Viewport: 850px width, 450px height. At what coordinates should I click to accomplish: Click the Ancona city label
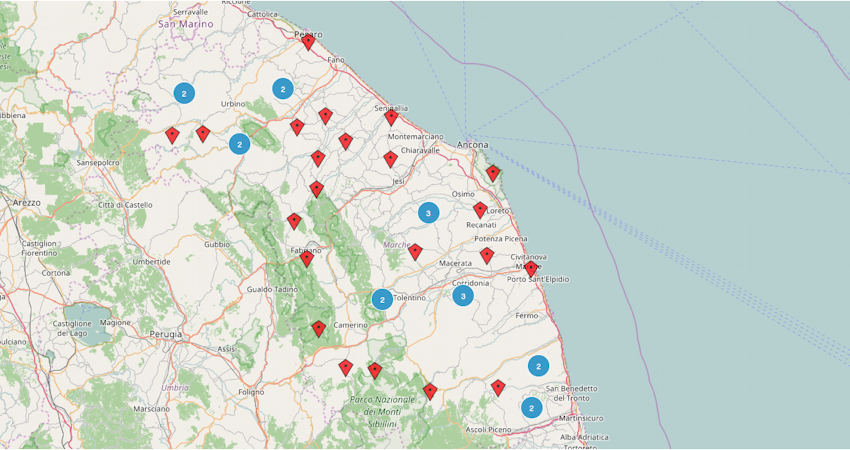(472, 145)
